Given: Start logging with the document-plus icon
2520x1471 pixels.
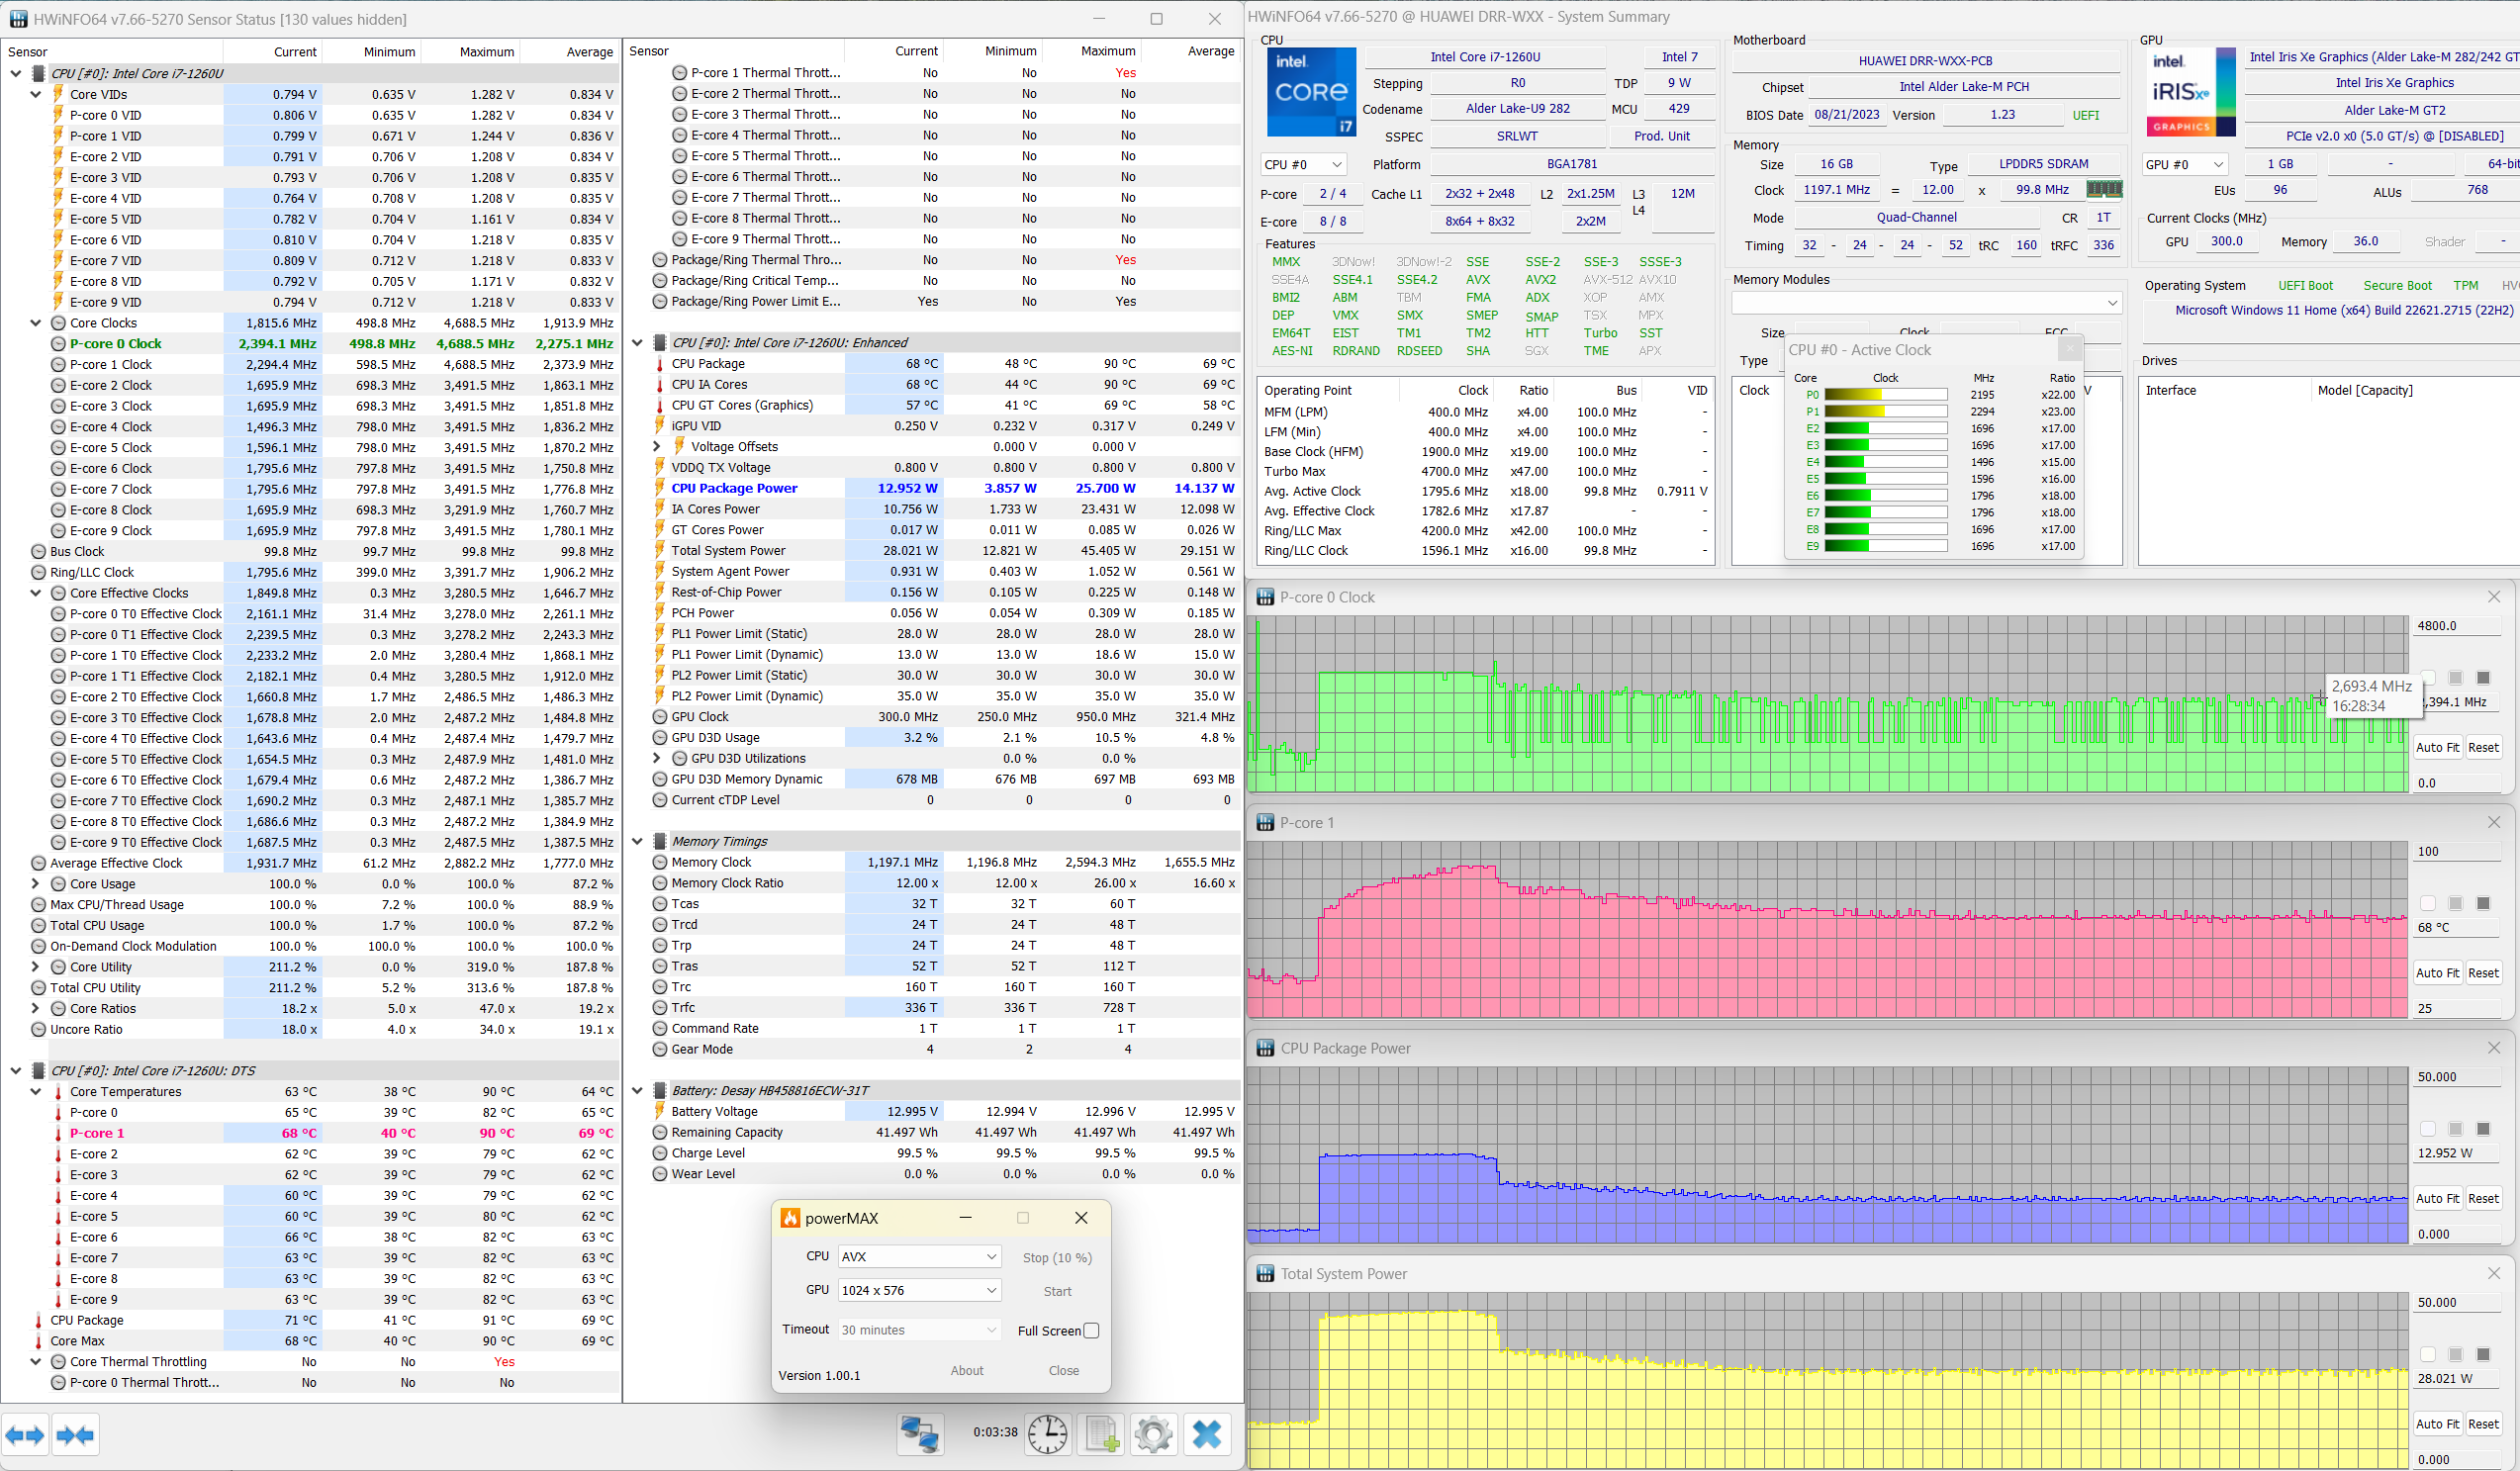Looking at the screenshot, I should [1101, 1434].
